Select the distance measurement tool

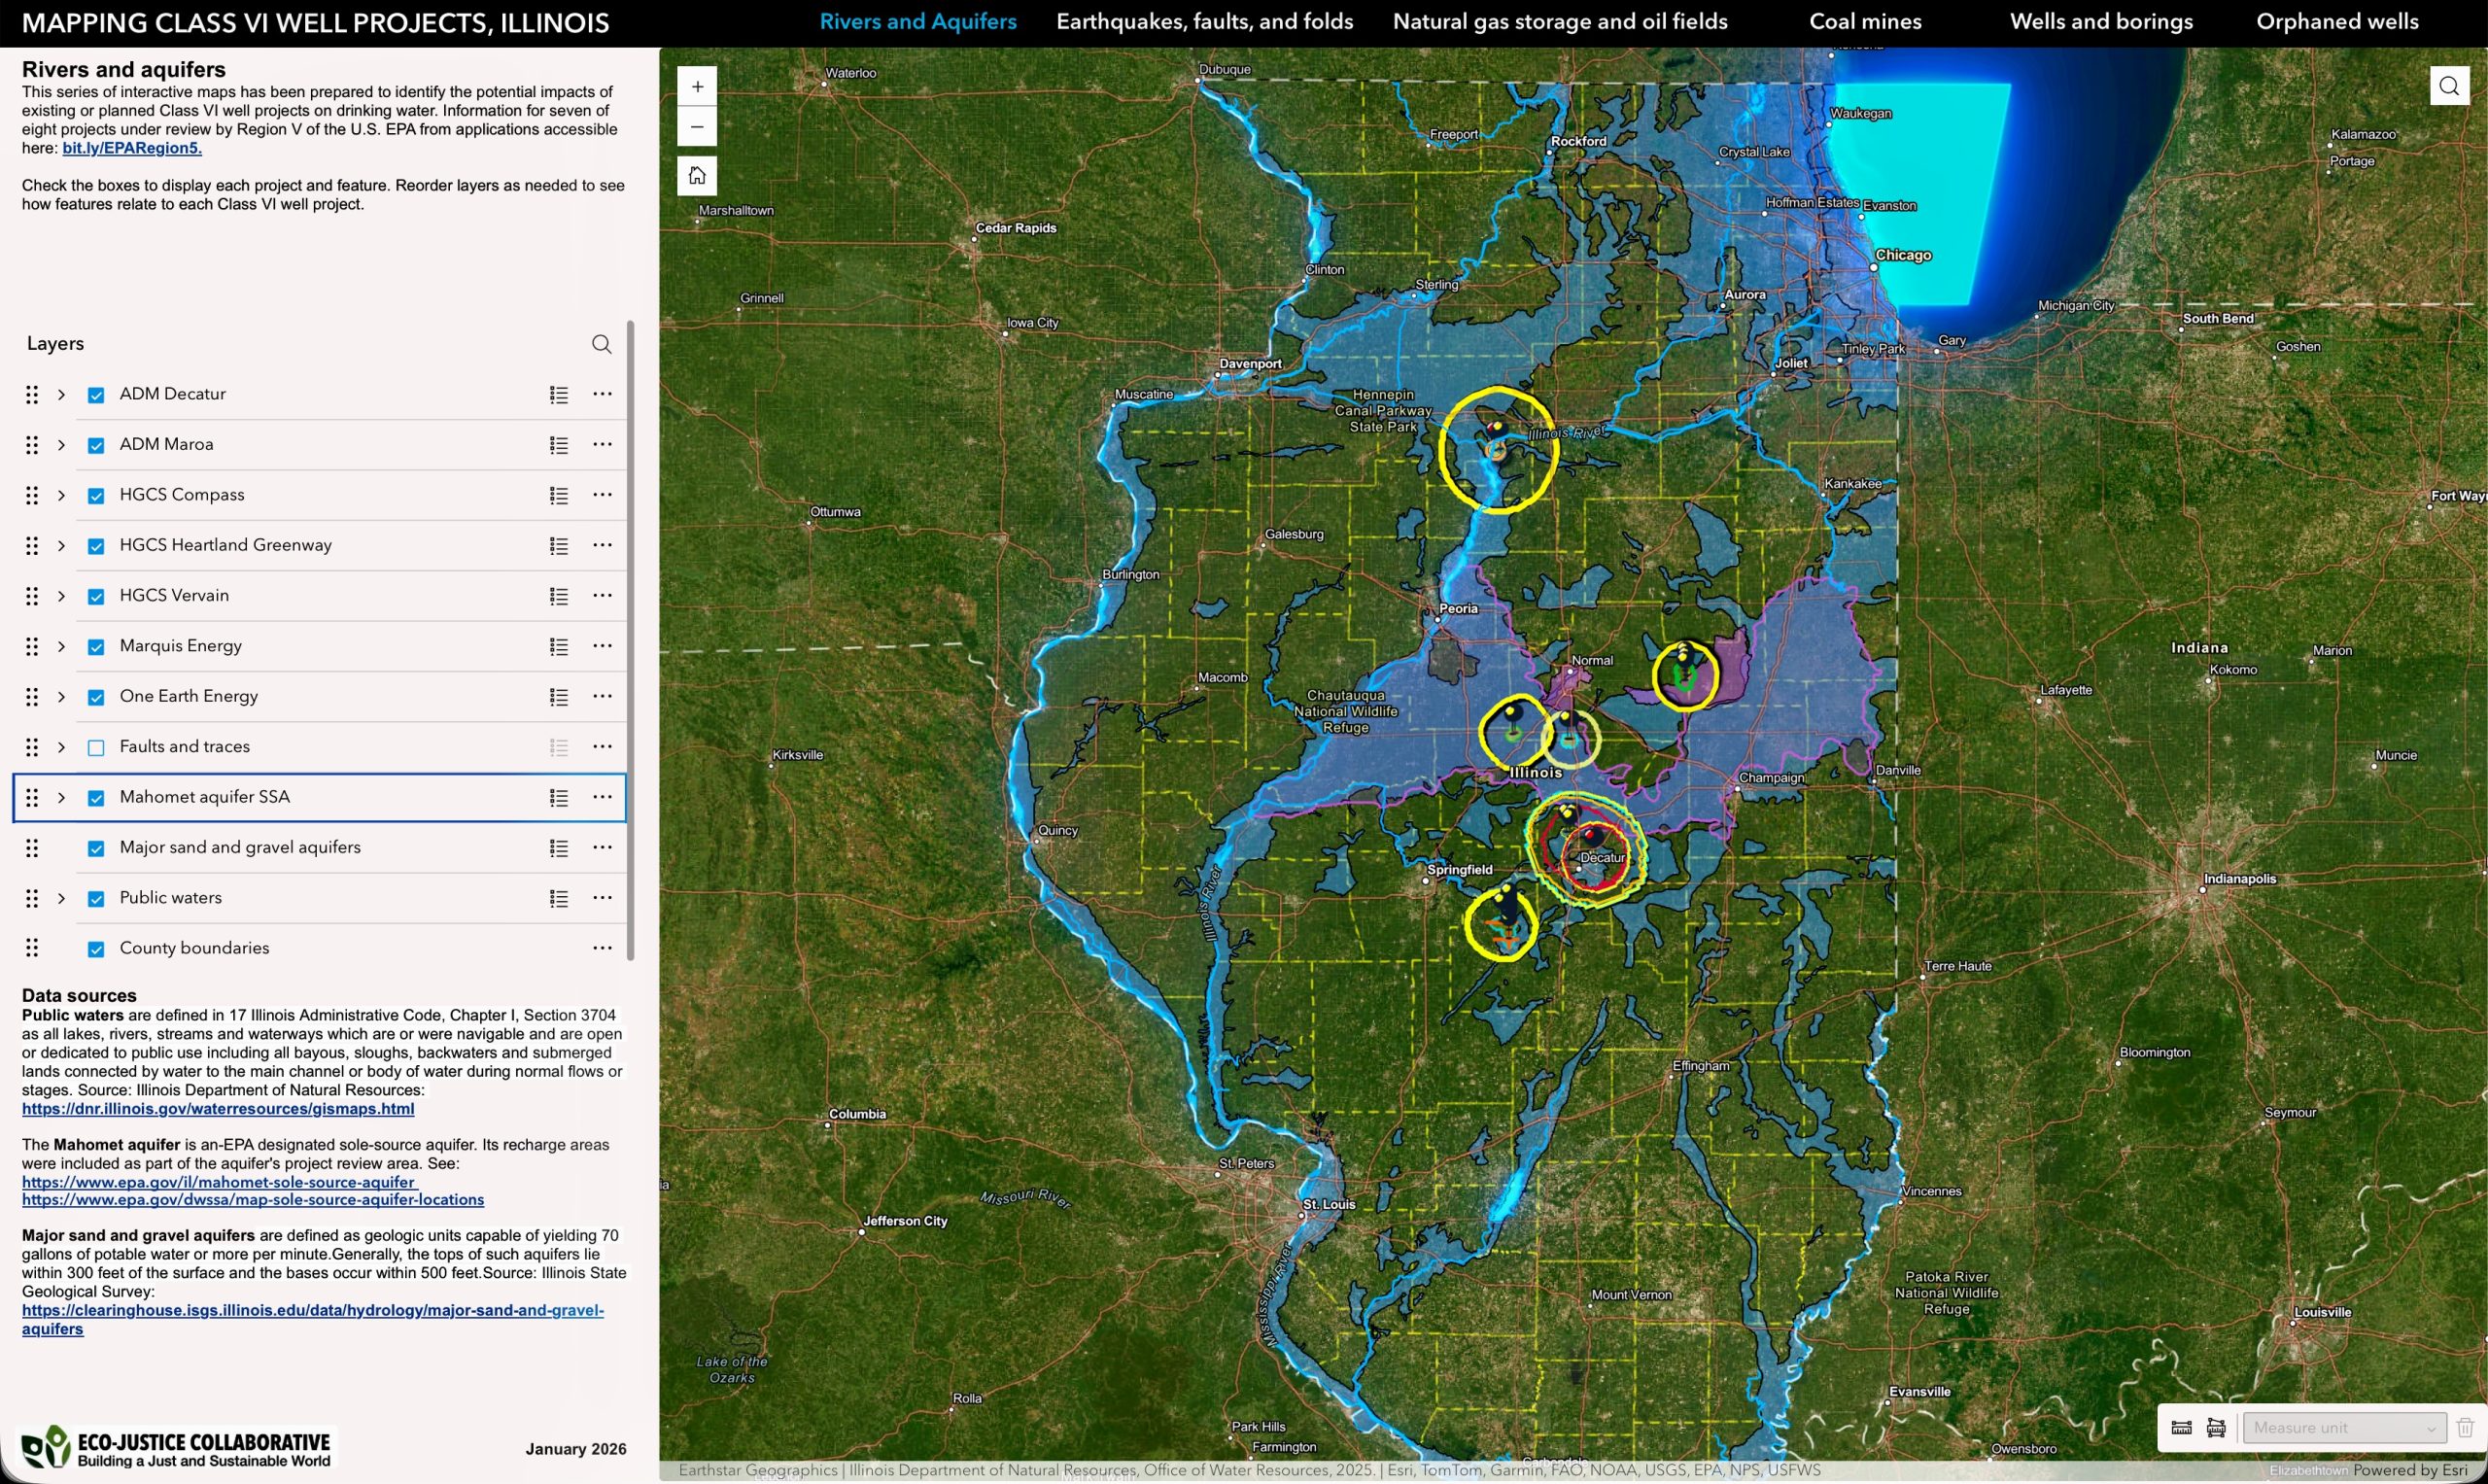(x=2181, y=1427)
